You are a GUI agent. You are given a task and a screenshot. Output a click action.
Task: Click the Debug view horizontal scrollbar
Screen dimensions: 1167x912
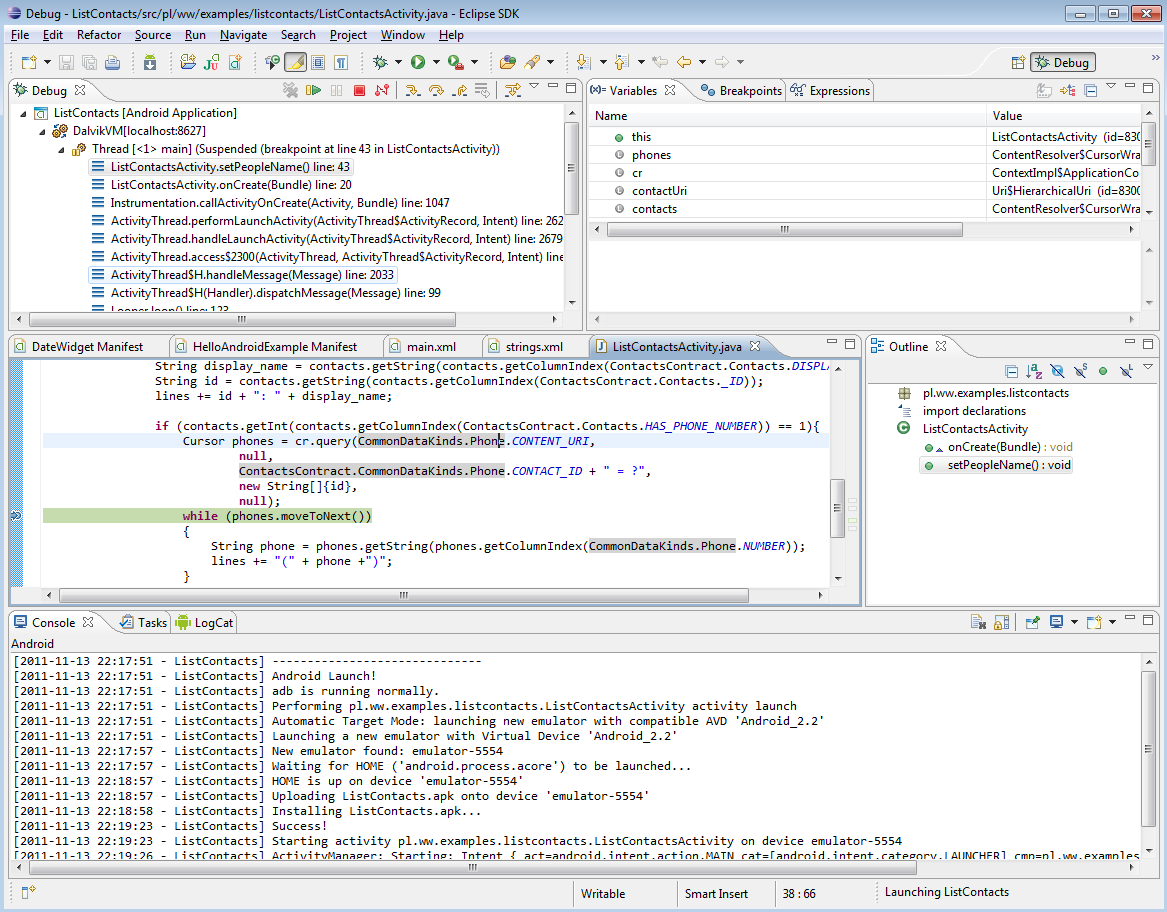tap(242, 319)
